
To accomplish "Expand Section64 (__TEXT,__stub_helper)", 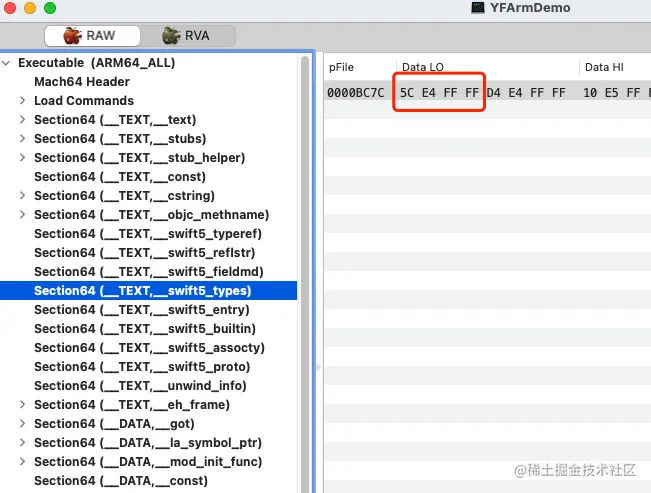I will click(x=22, y=158).
